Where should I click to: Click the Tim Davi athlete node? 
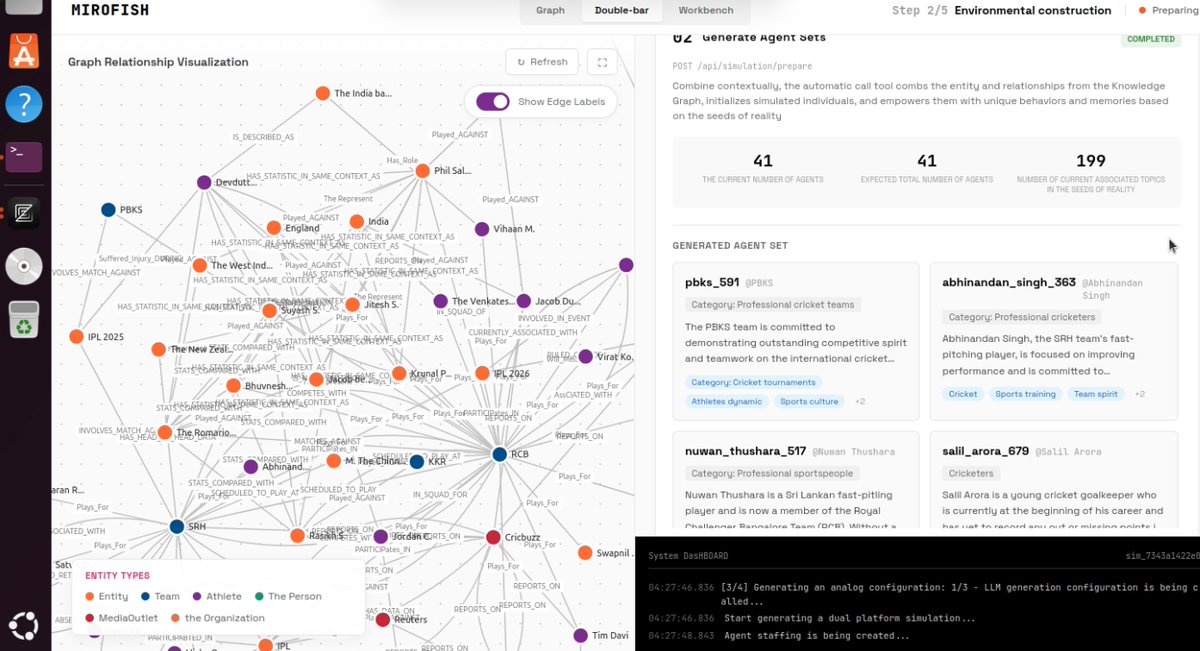tap(581, 636)
